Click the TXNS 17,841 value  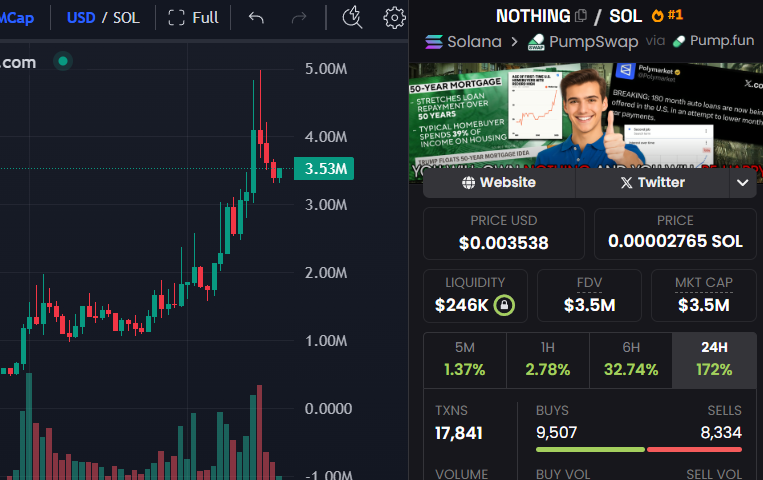458,433
